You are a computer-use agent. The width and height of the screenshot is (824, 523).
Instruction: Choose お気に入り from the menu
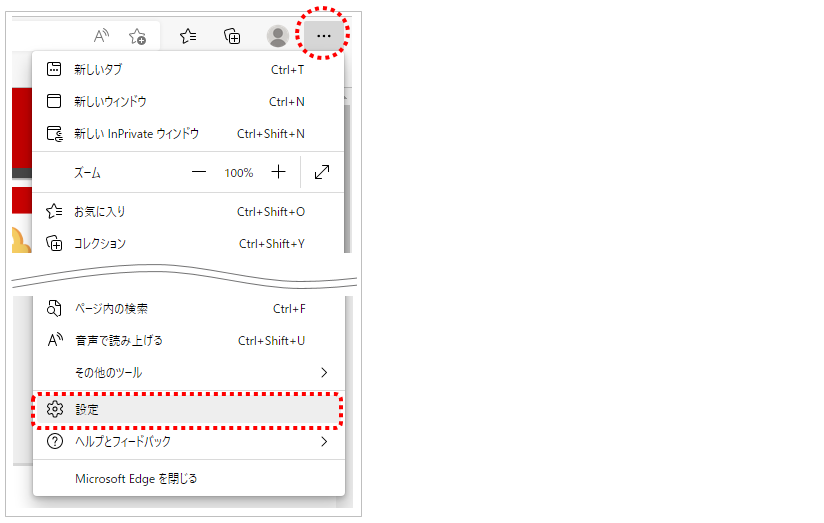(x=100, y=212)
